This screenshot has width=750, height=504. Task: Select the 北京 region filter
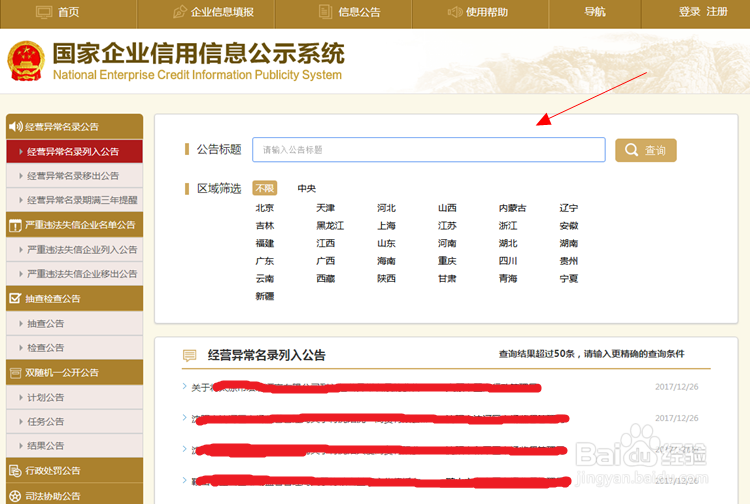point(265,208)
